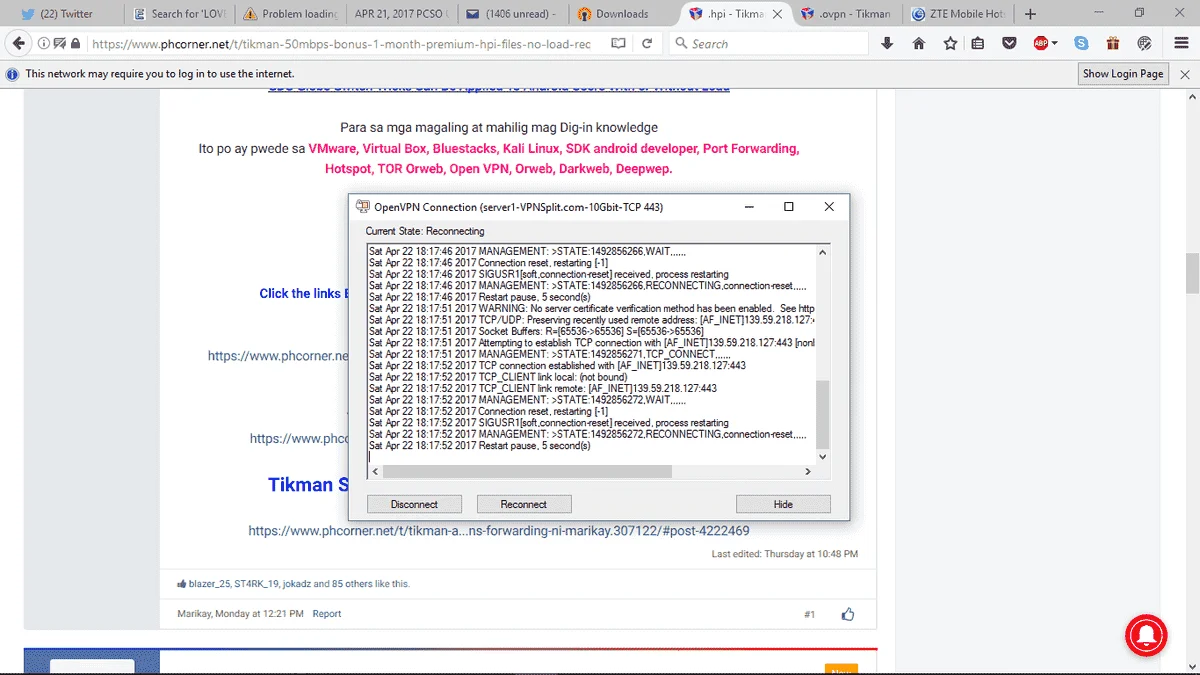Switch to ZTE Mobile Hotspot tab

(x=957, y=14)
